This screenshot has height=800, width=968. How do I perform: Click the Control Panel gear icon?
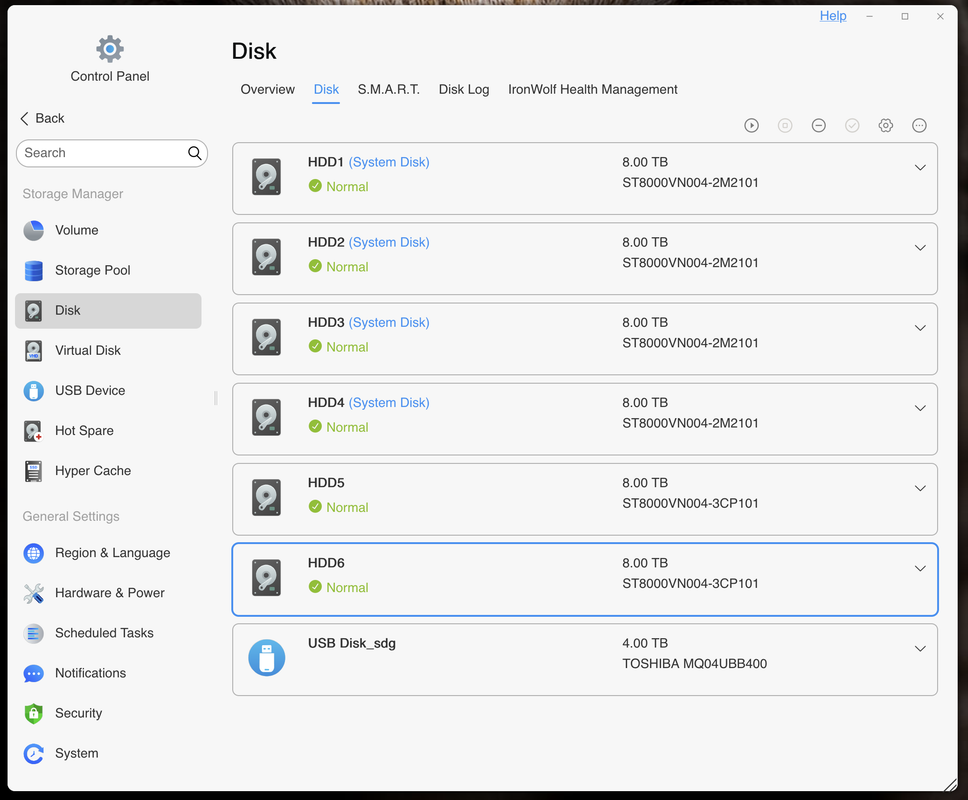[x=110, y=49]
